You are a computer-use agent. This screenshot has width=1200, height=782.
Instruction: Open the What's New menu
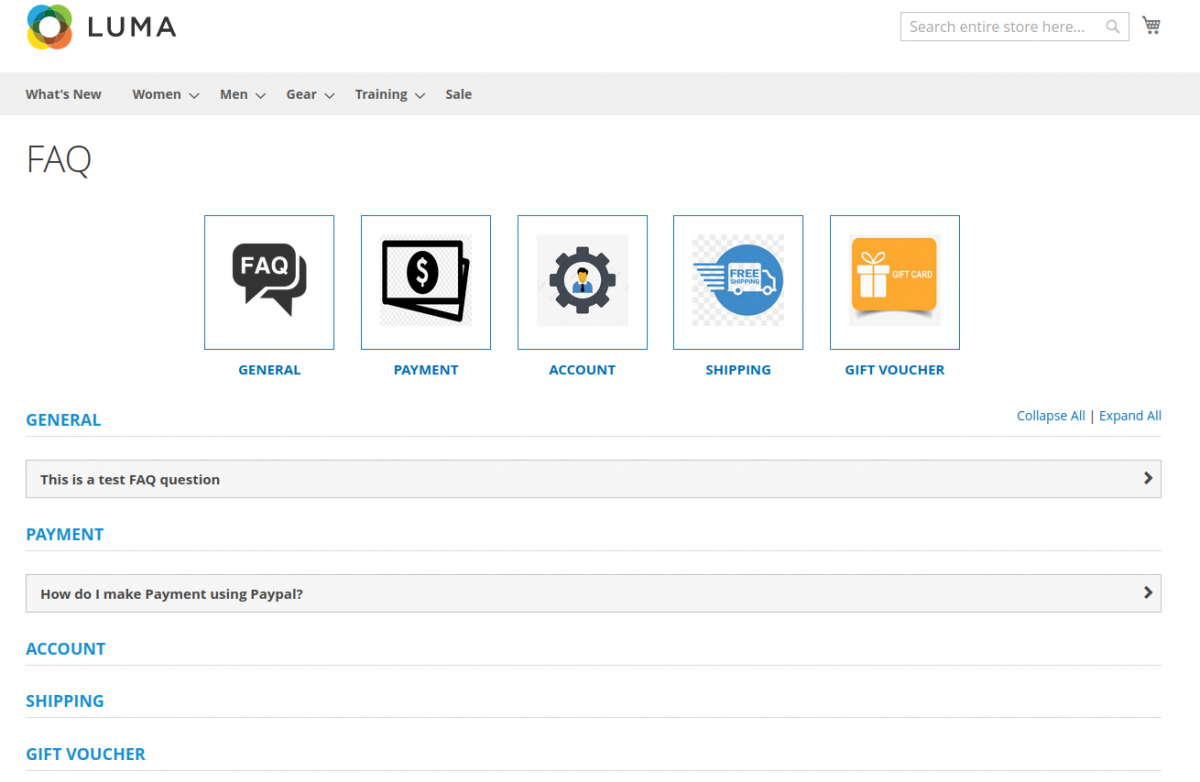point(63,93)
